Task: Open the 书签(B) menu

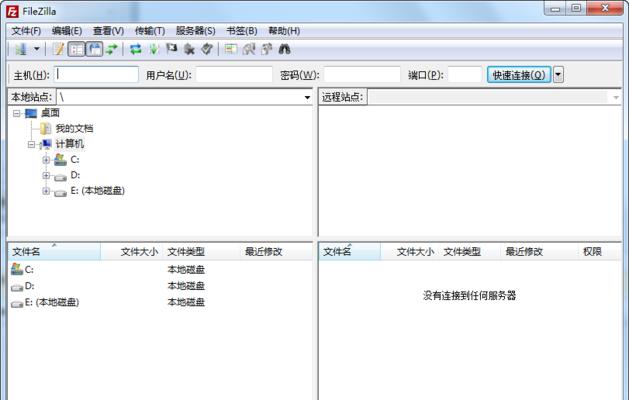Action: pos(241,31)
